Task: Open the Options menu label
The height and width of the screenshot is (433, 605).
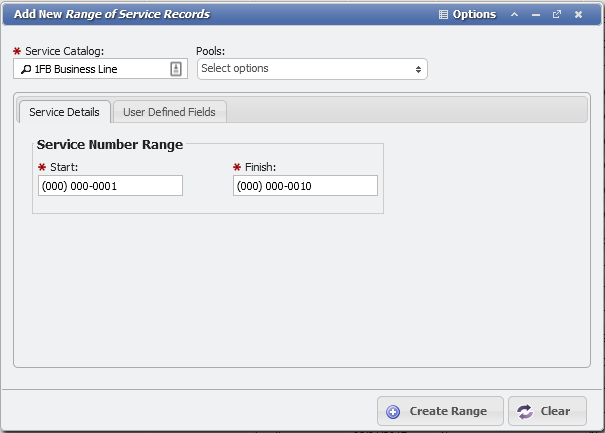Action: 474,15
